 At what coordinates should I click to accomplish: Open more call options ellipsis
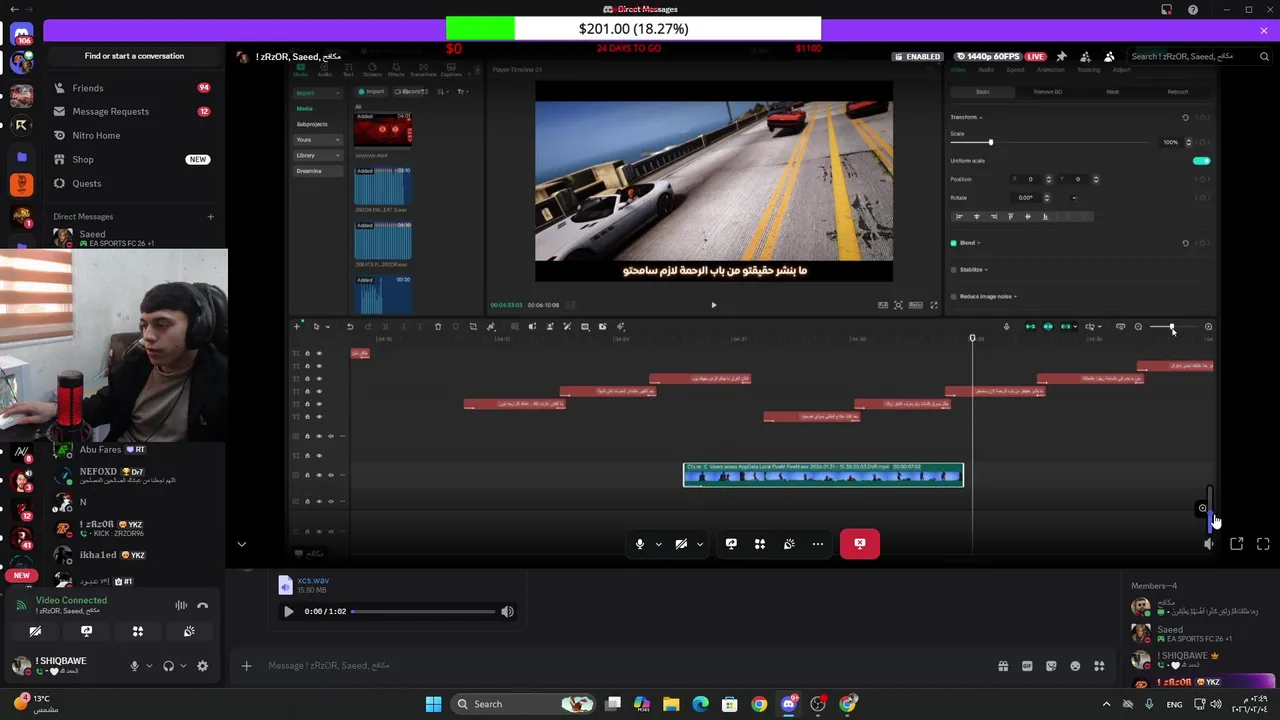(818, 544)
